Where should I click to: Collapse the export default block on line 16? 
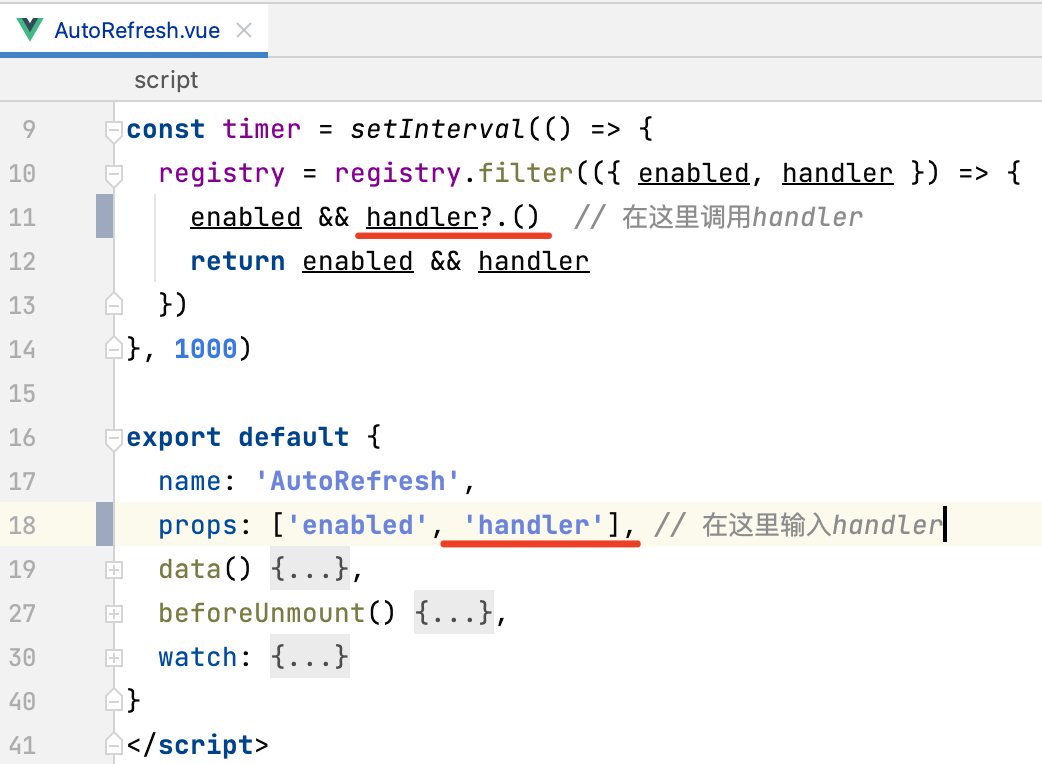pos(114,438)
